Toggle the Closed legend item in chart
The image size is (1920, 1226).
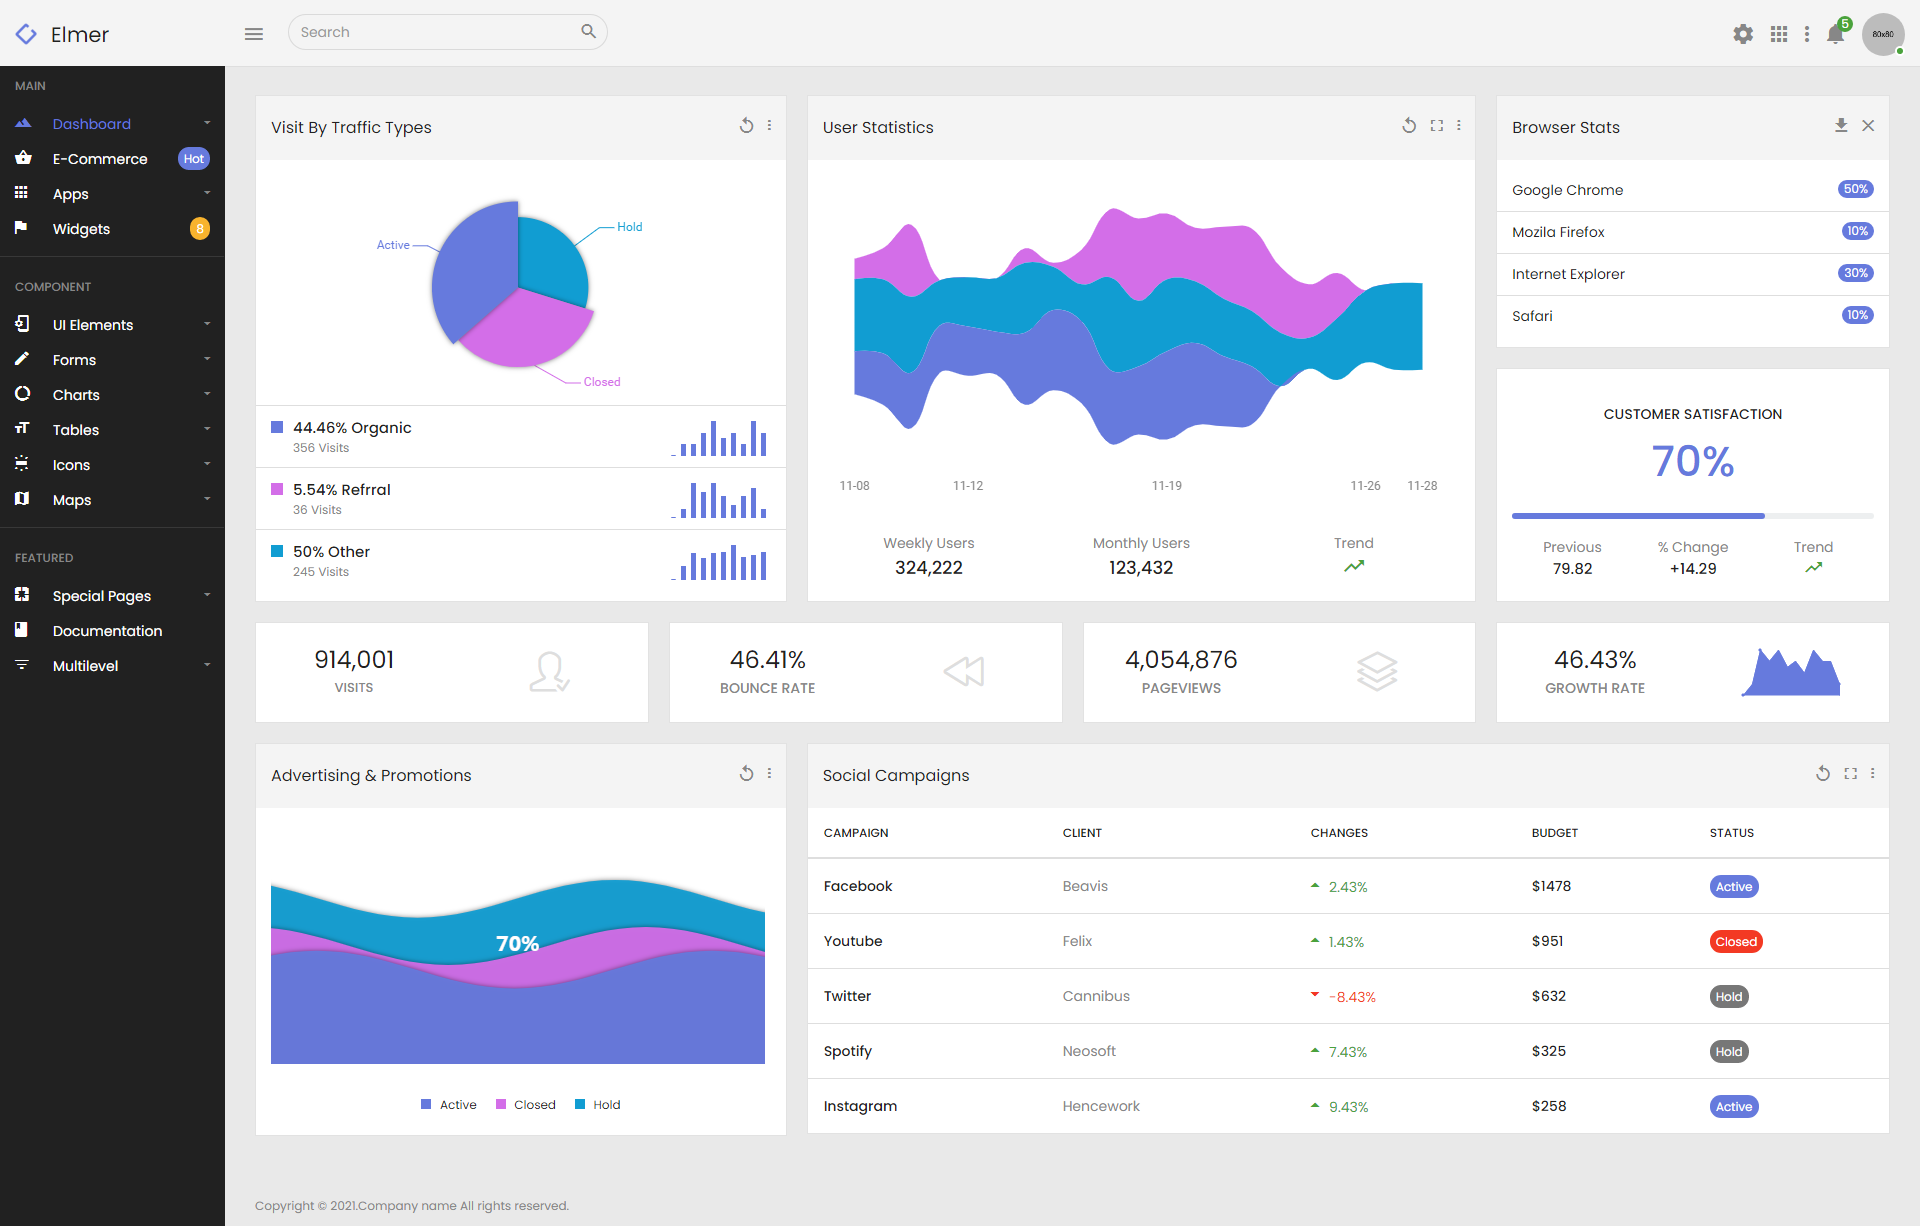[526, 1105]
